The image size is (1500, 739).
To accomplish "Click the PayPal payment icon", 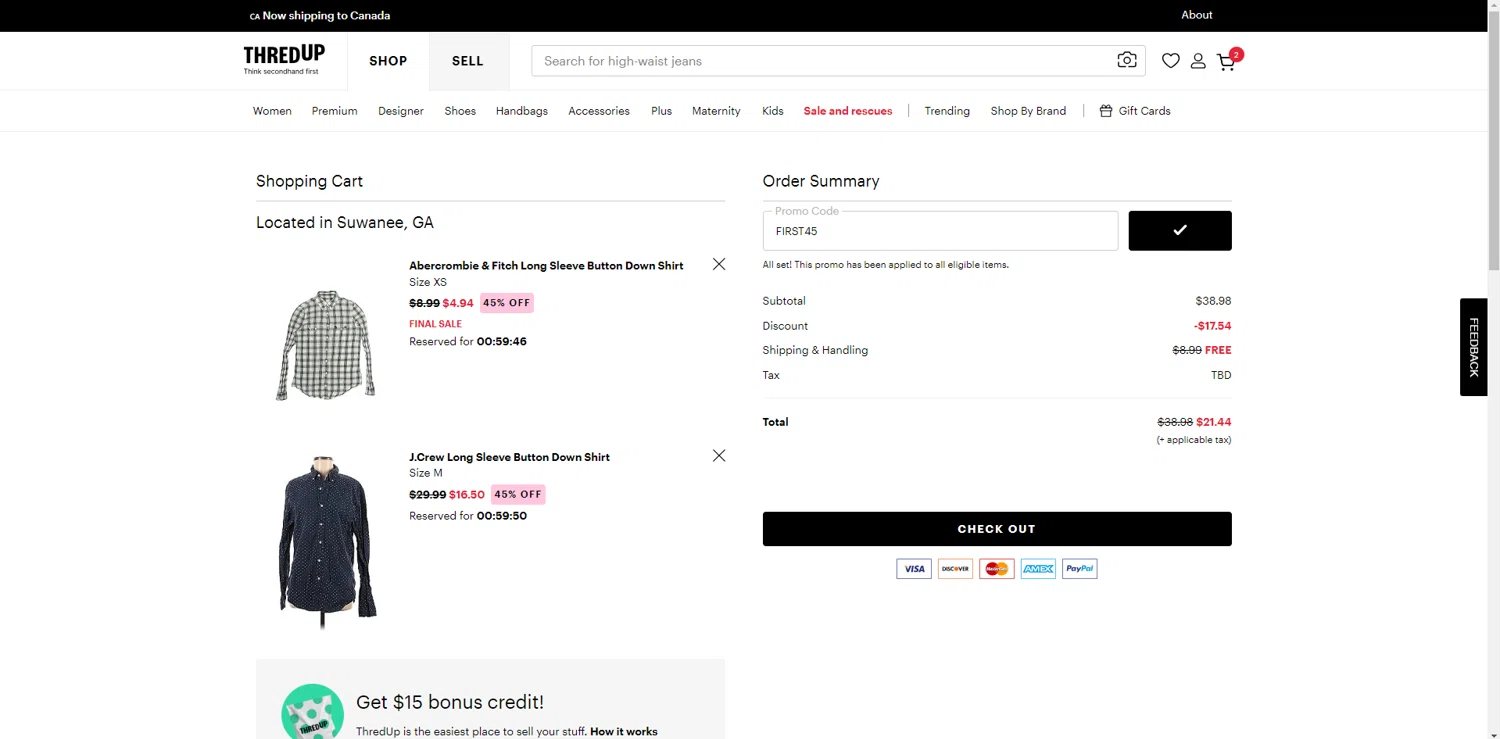I will (x=1079, y=568).
